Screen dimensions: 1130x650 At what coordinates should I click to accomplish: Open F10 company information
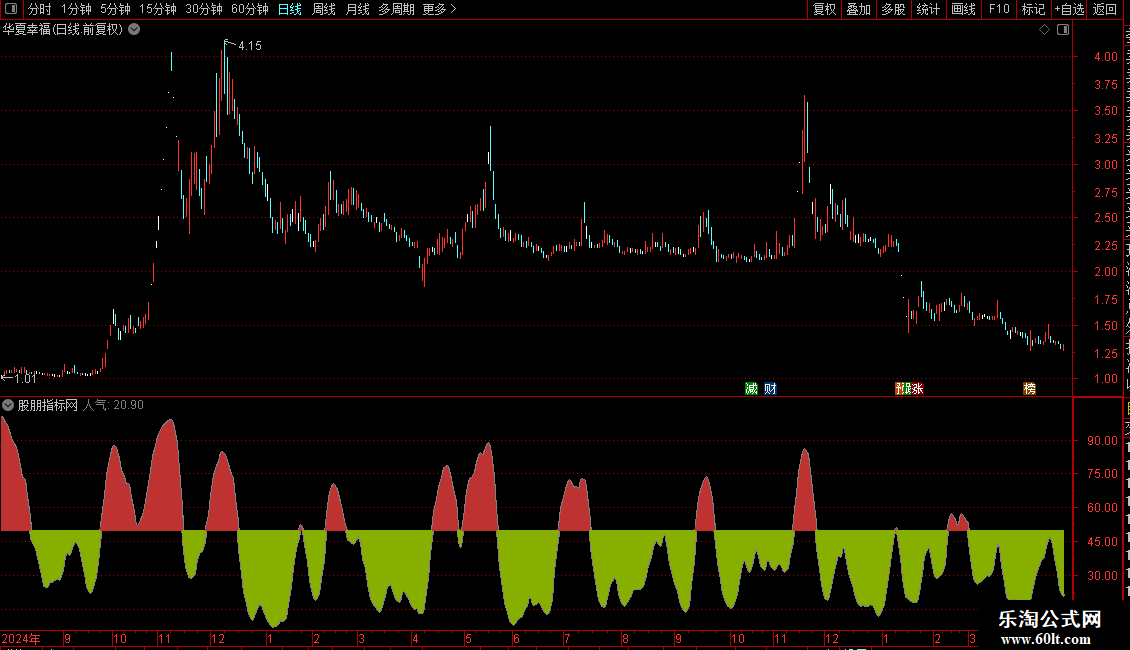tap(999, 9)
